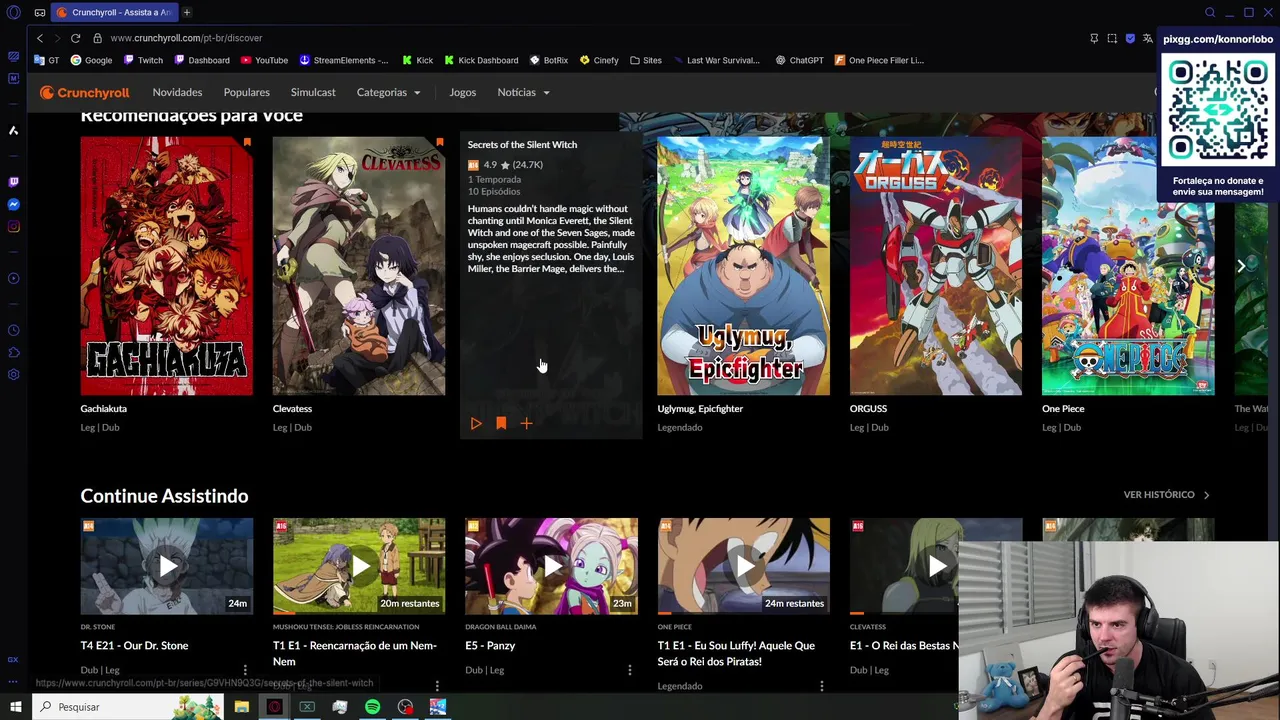Open options menu for One Piece T1 E1
1280x720 pixels.
click(821, 686)
